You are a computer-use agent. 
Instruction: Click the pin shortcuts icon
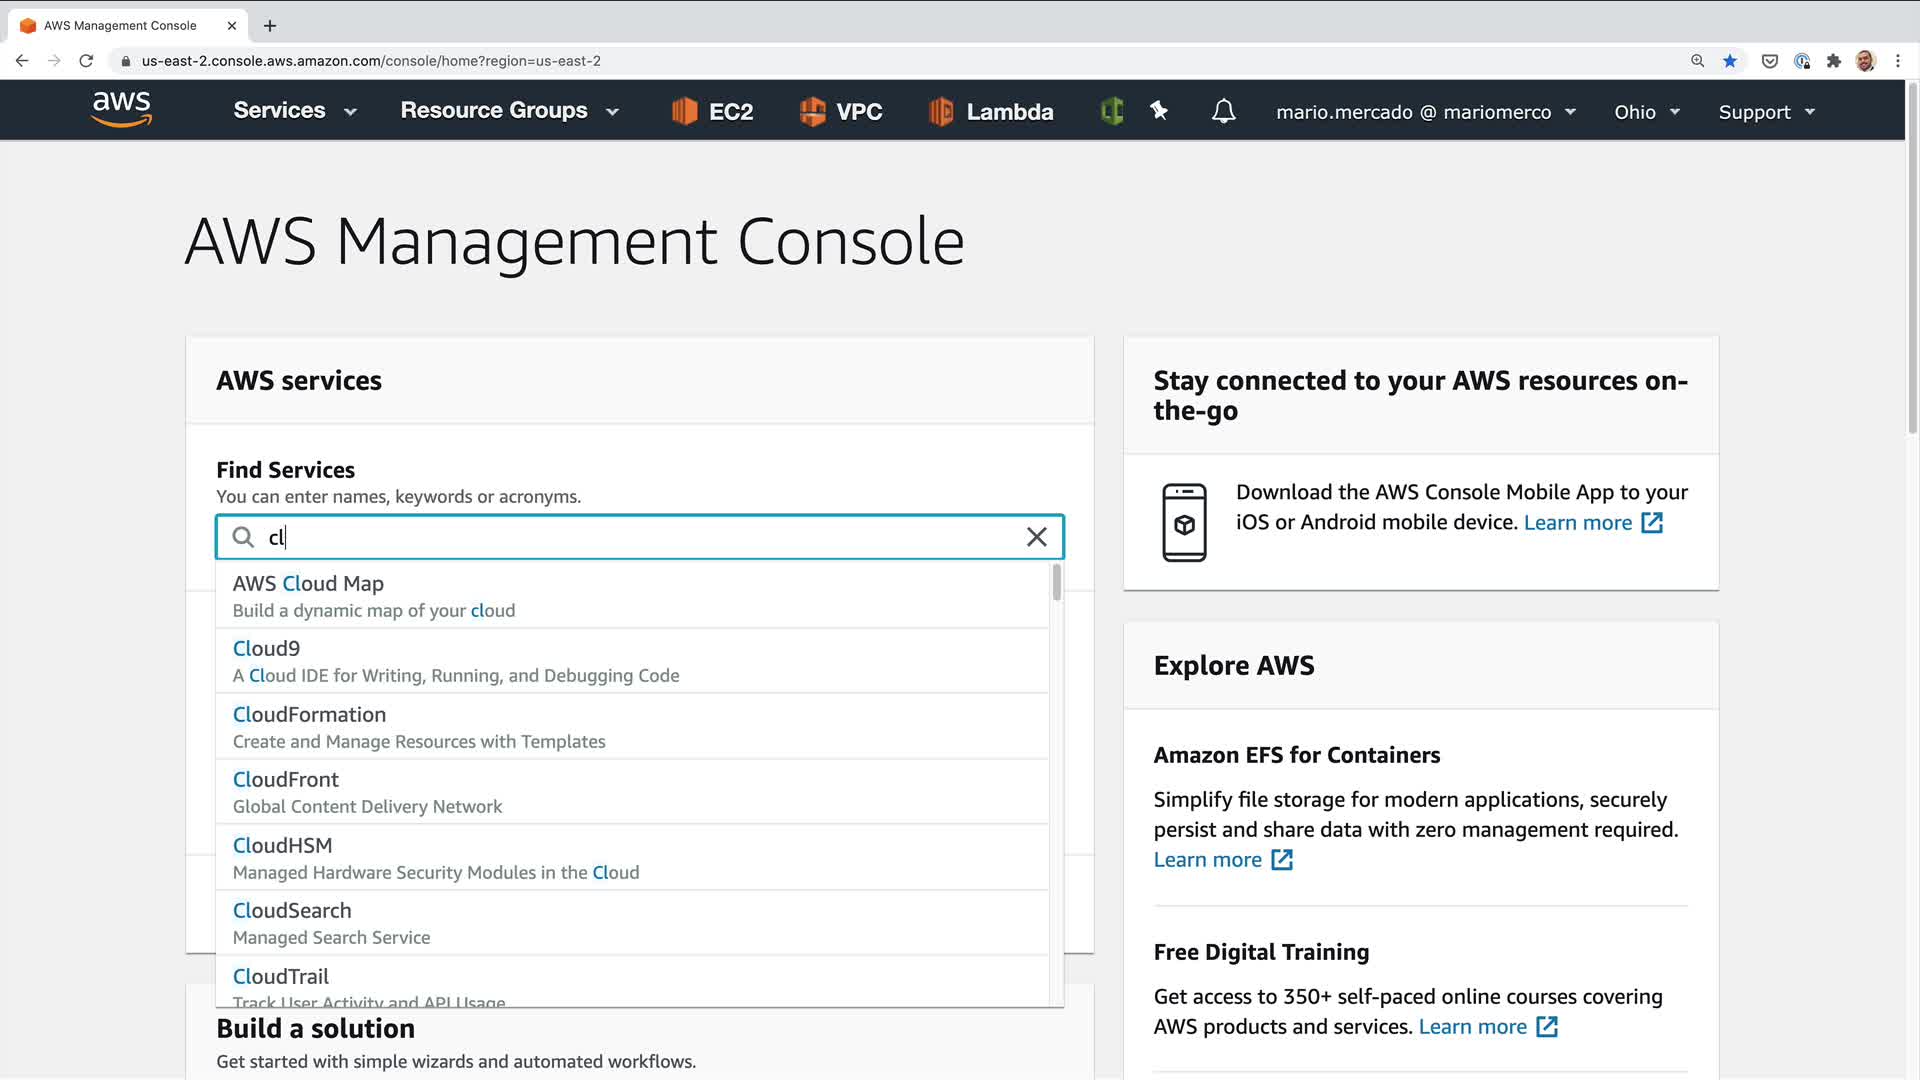[1159, 111]
